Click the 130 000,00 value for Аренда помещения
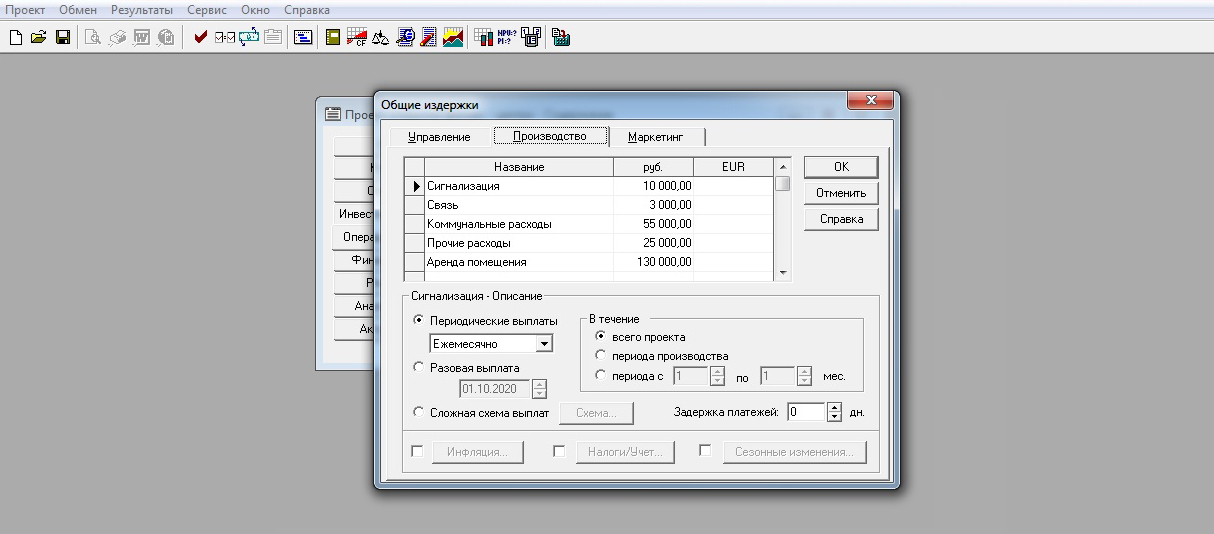 click(653, 262)
